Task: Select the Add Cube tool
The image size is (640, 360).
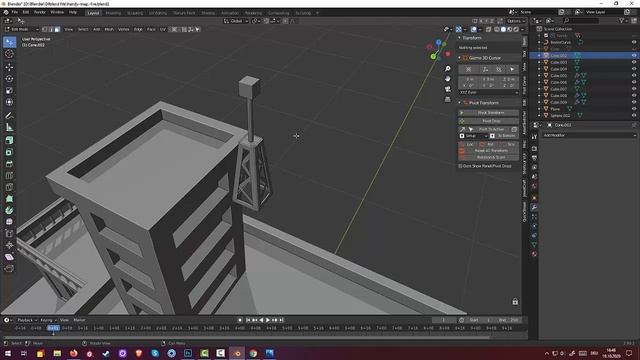Action: pyautogui.click(x=9, y=141)
